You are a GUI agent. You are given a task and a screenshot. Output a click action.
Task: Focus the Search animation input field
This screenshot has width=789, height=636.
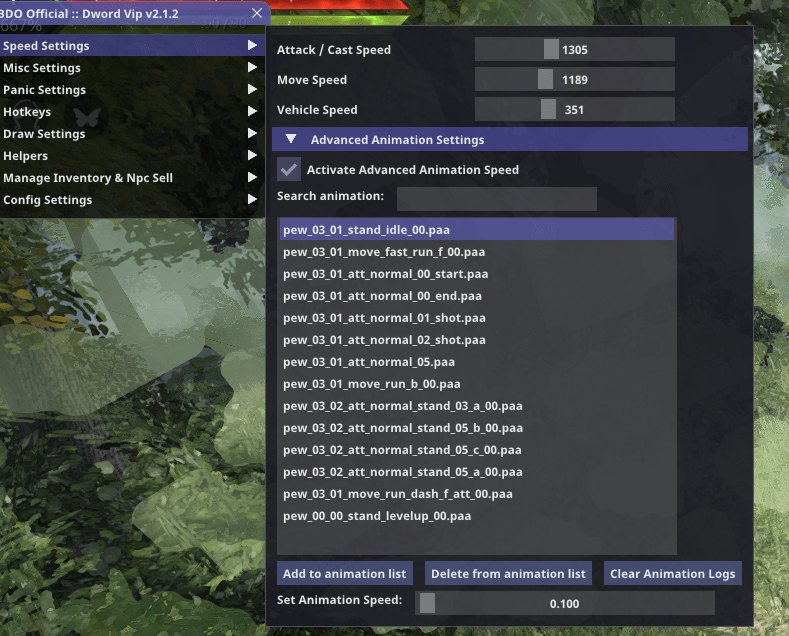(497, 199)
